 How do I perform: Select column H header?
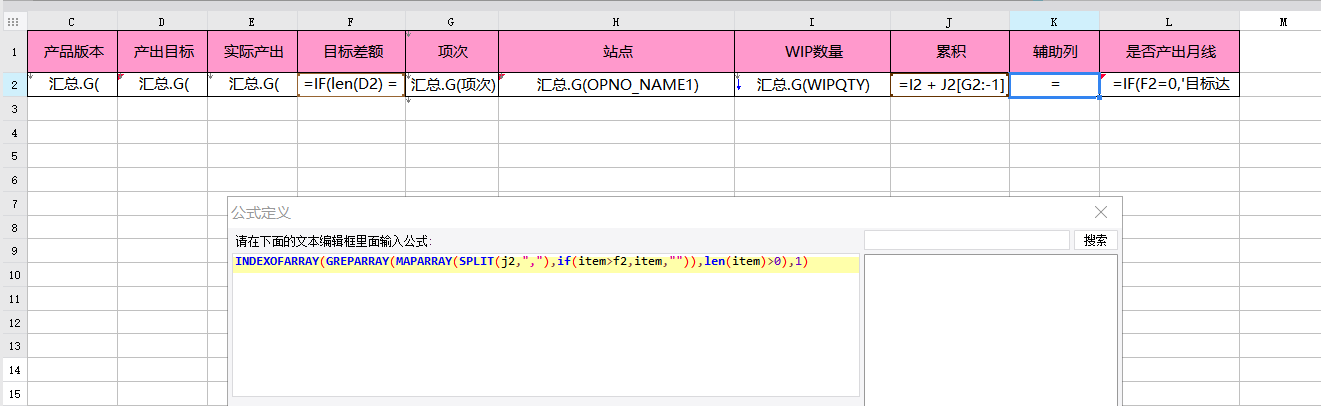pyautogui.click(x=616, y=21)
